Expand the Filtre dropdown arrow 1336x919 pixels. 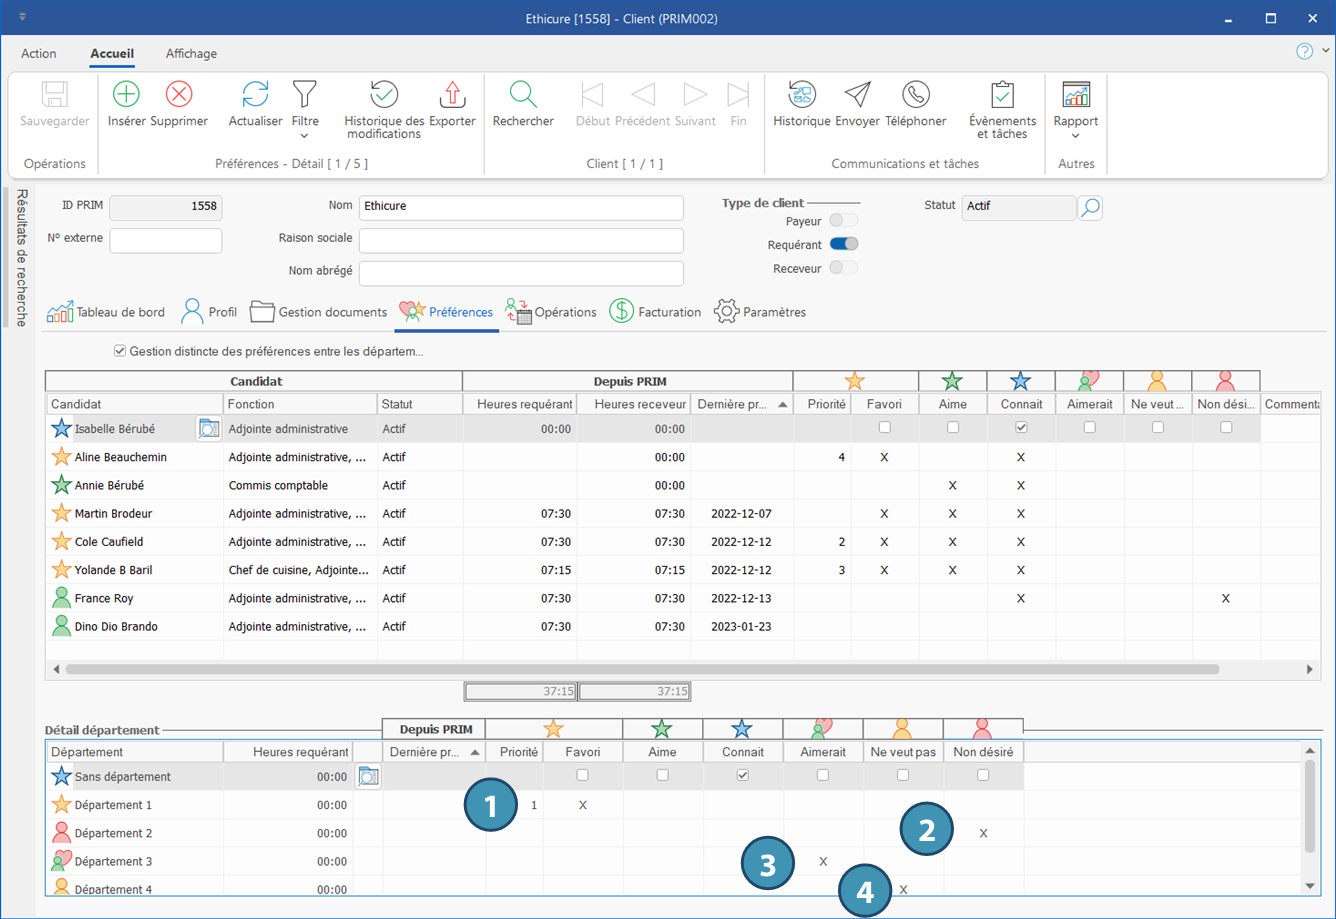click(305, 136)
